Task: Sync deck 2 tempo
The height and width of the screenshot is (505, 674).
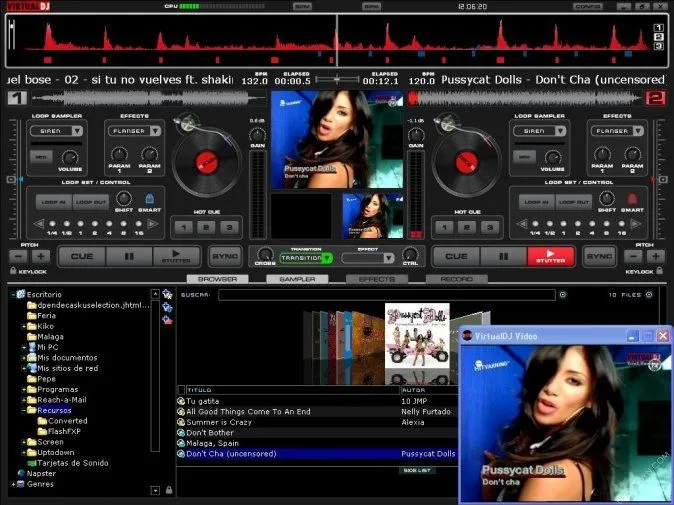Action: [x=599, y=257]
